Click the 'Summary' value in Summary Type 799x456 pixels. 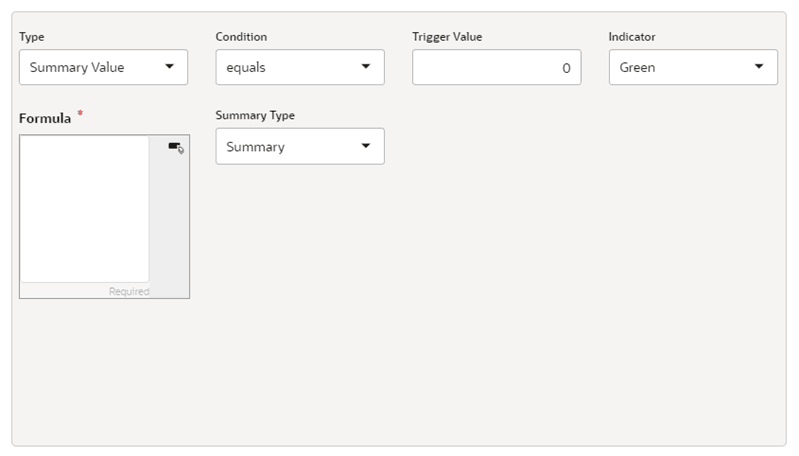255,147
